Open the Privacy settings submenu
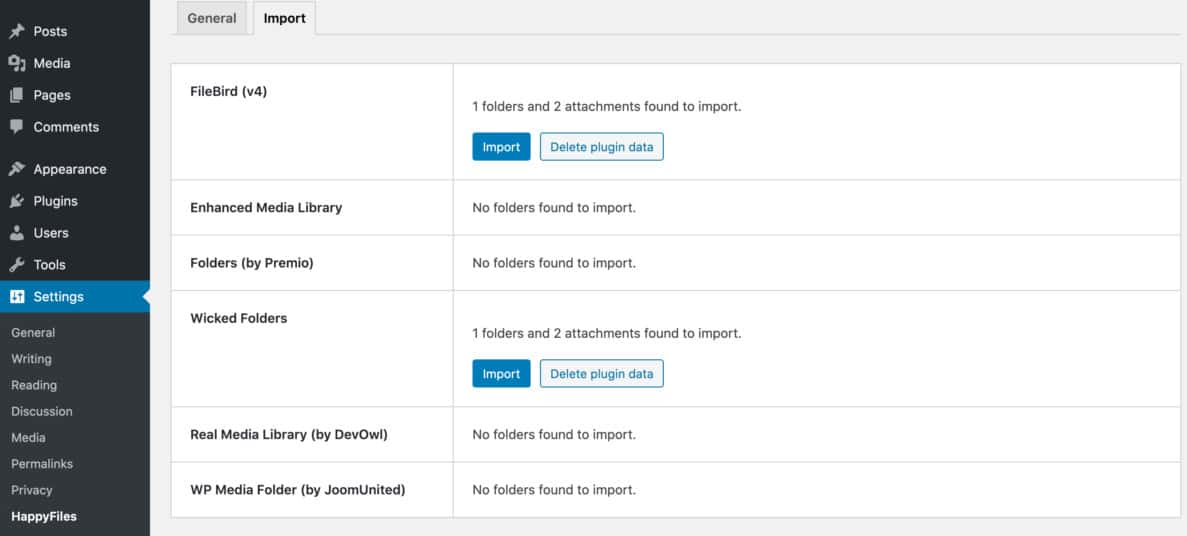The image size is (1187, 536). (32, 490)
